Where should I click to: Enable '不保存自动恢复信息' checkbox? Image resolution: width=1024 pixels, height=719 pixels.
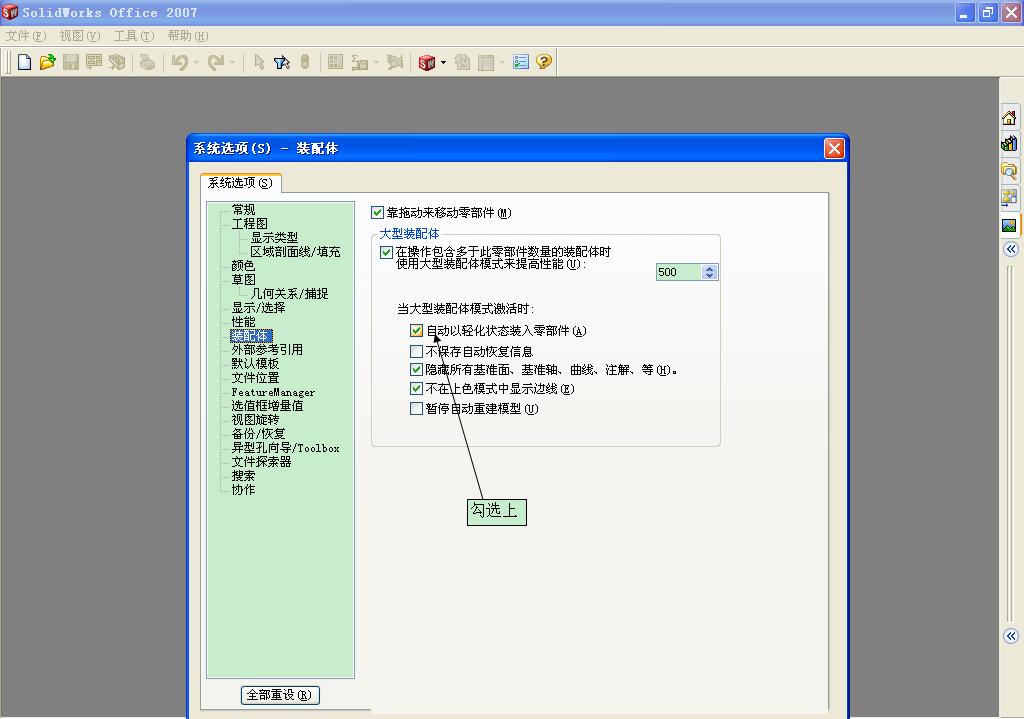pyautogui.click(x=416, y=351)
